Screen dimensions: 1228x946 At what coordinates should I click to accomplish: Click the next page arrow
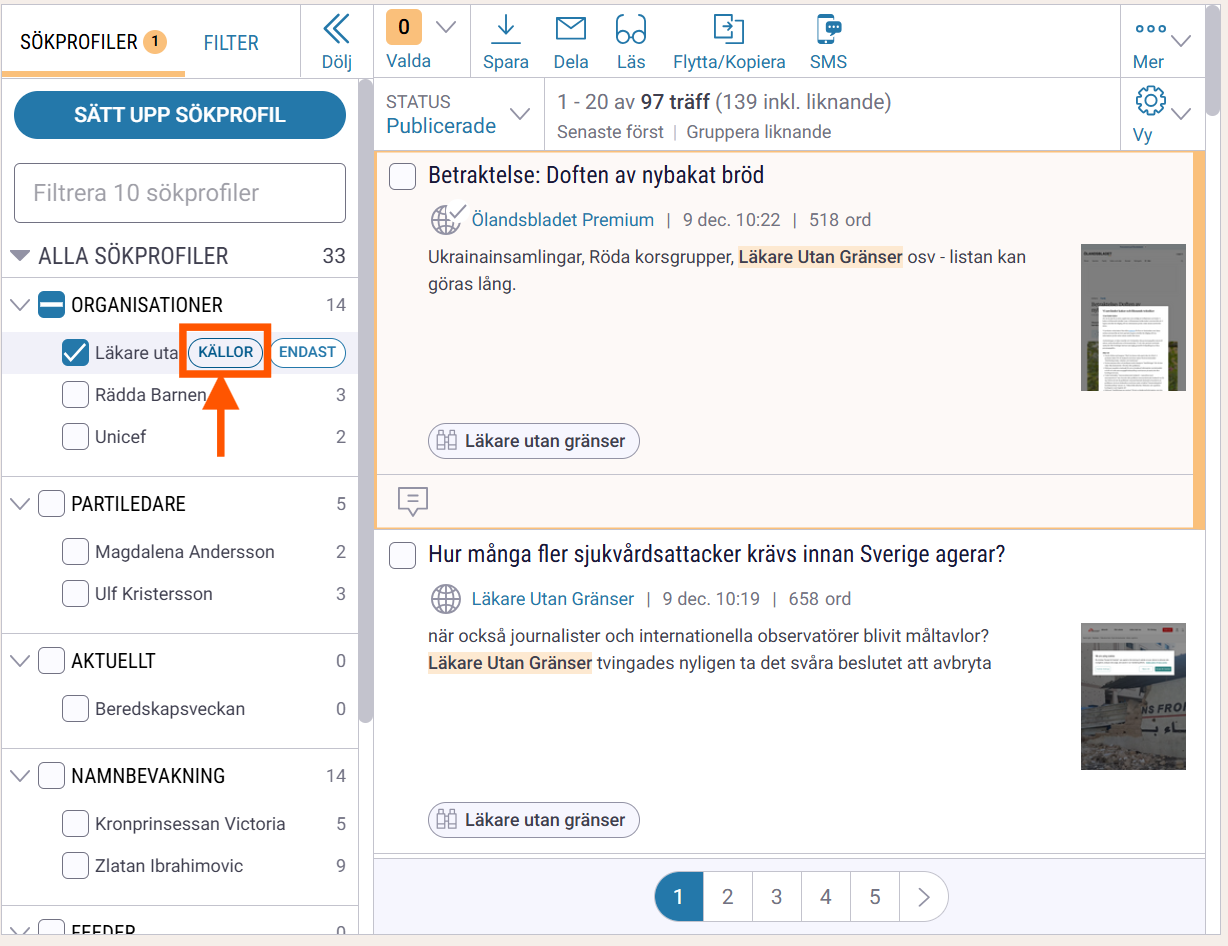(924, 897)
